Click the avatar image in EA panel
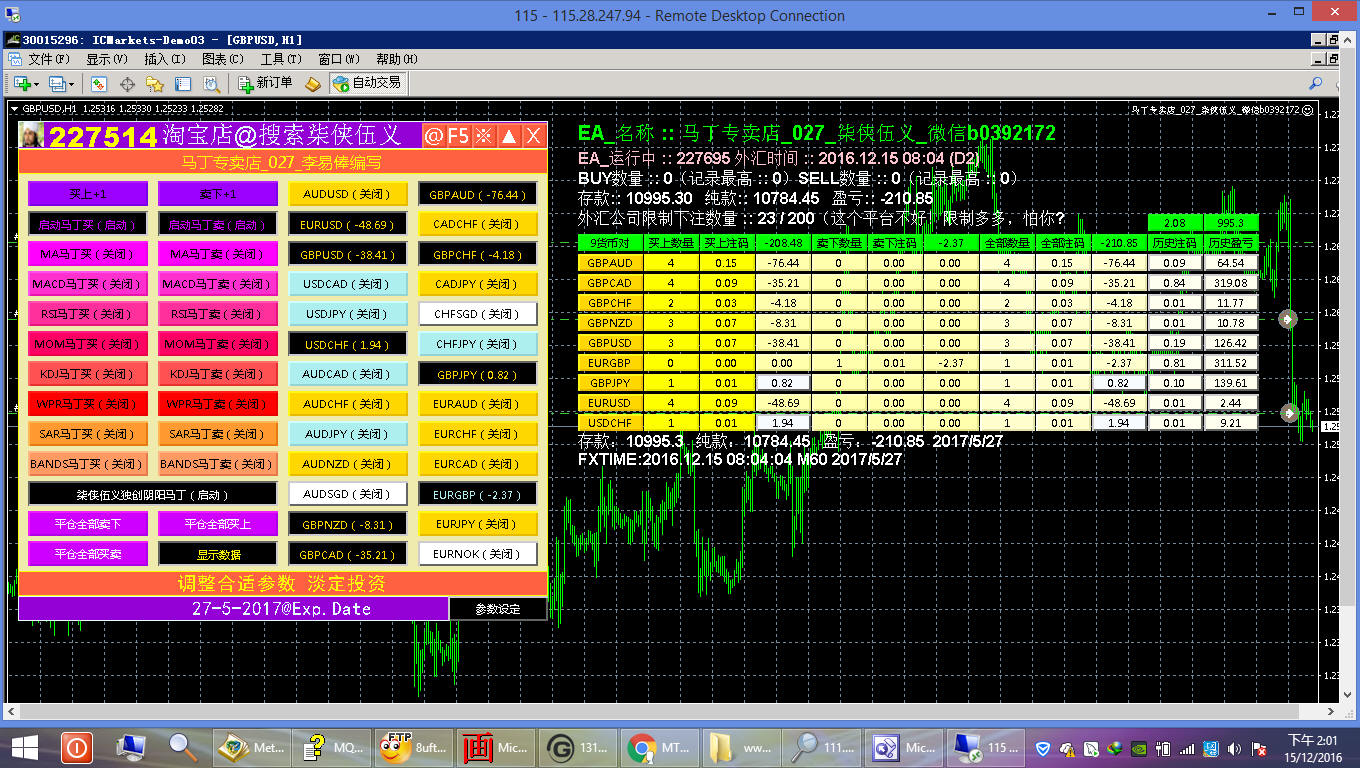This screenshot has height=768, width=1360. 31,135
